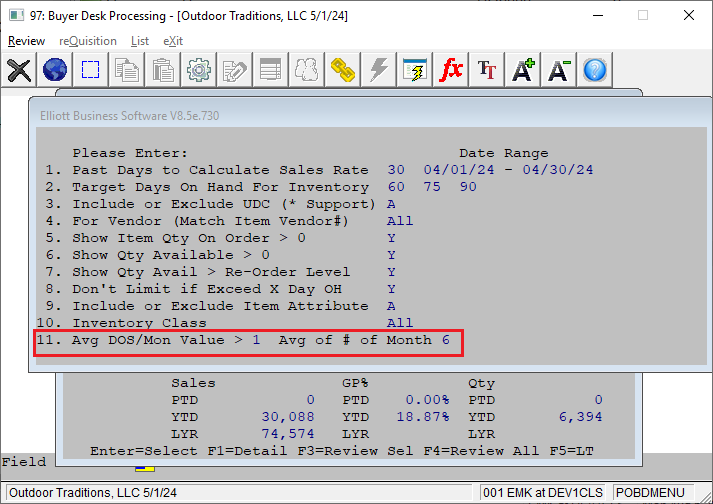This screenshot has height=504, width=713.
Task: Click the UDC include/exclude value A
Action: pos(391,204)
